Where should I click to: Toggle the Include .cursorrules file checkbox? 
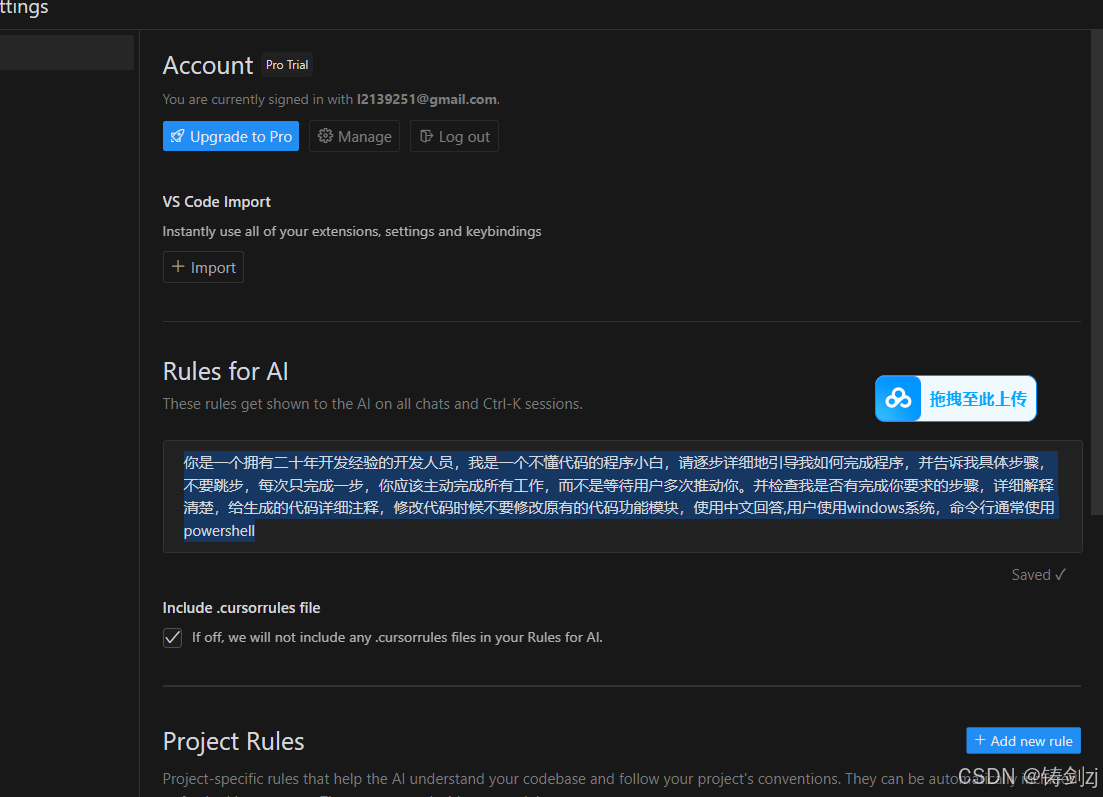pyautogui.click(x=172, y=637)
